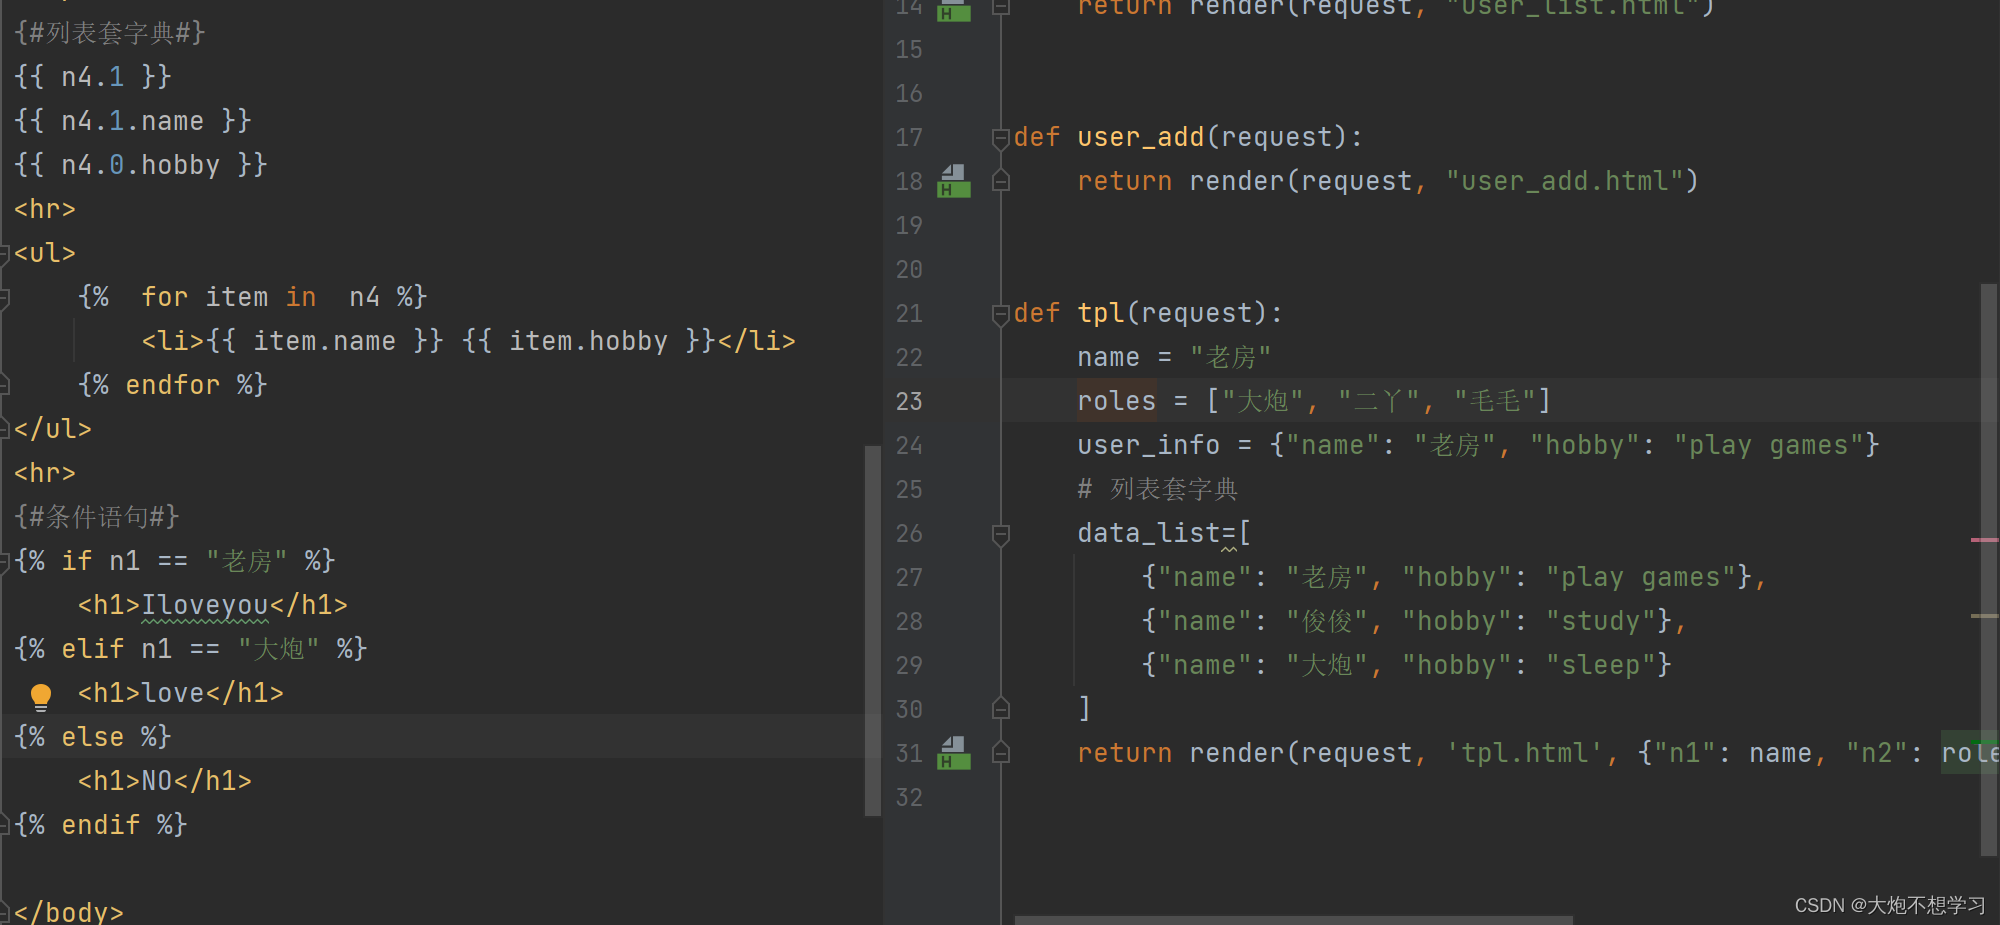This screenshot has width=2000, height=925.
Task: Open related template icon on line 31
Action: coord(954,753)
